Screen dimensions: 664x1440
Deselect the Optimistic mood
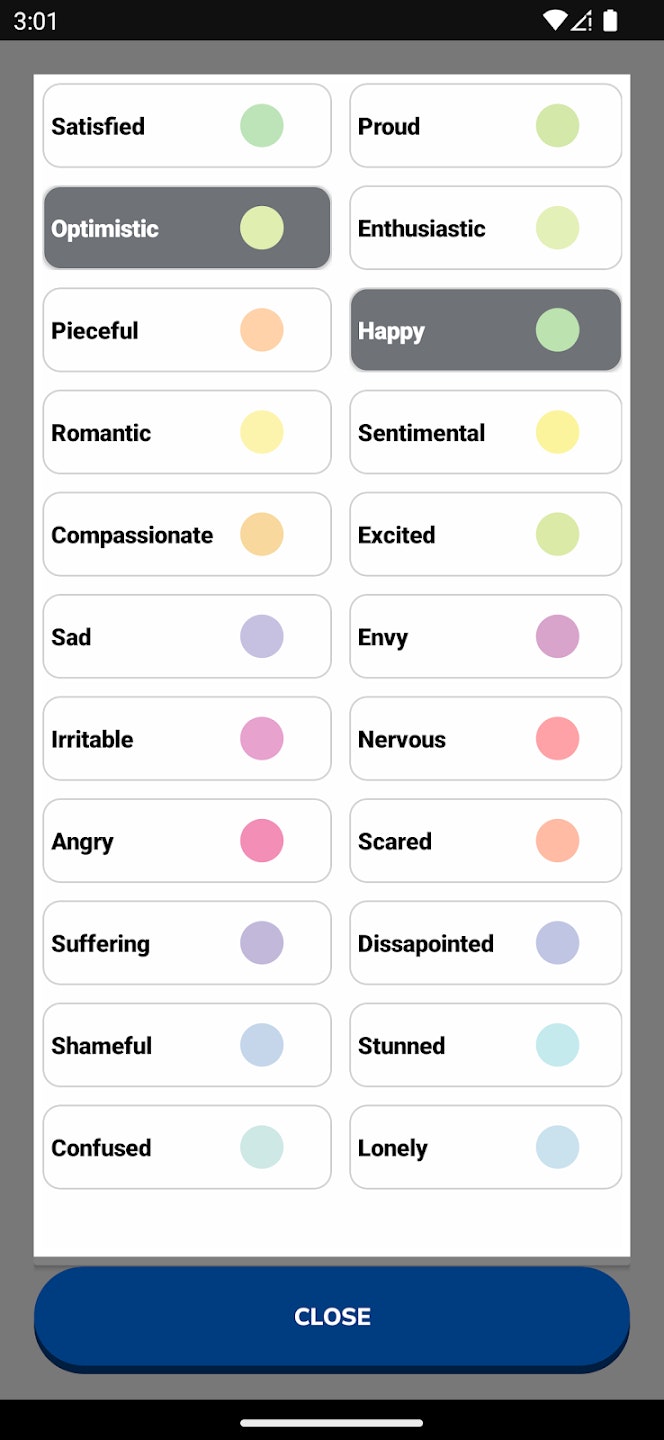click(187, 228)
